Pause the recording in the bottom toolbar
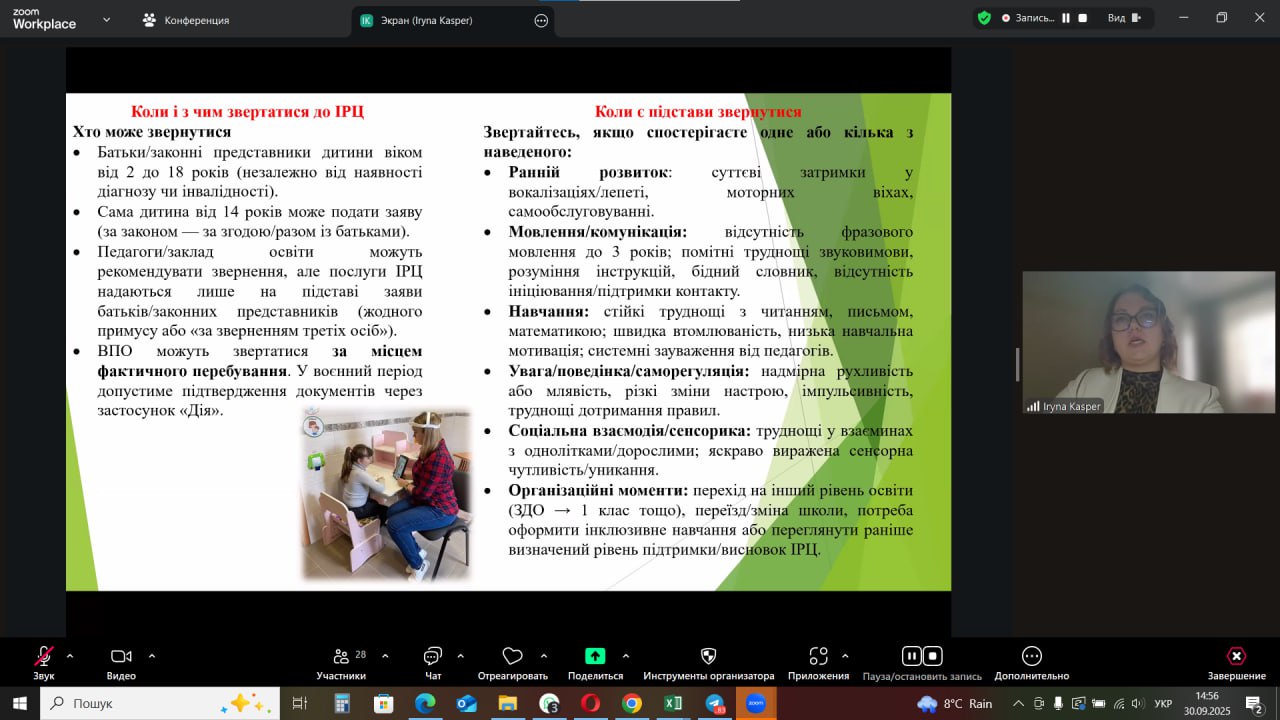Image resolution: width=1280 pixels, height=720 pixels. pyautogui.click(x=911, y=656)
